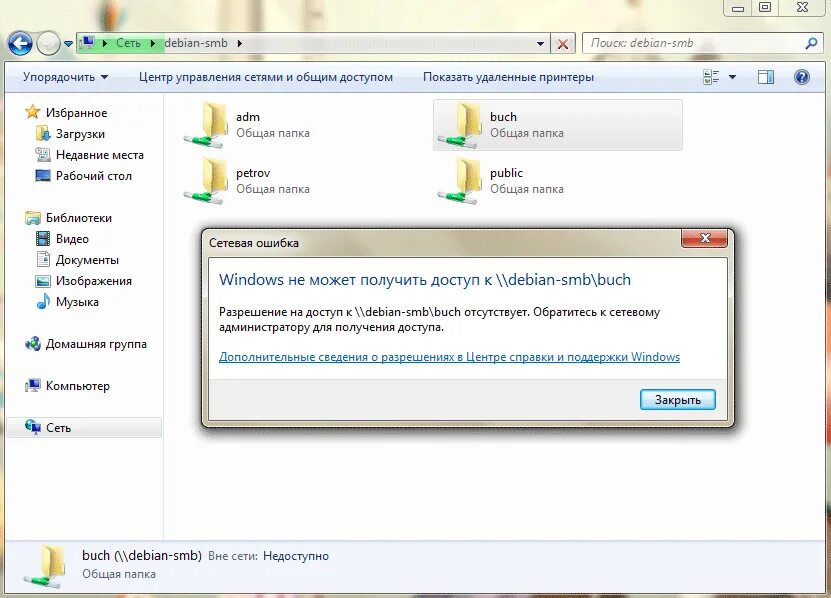Open the recent pages dropdown arrow

pos(68,43)
